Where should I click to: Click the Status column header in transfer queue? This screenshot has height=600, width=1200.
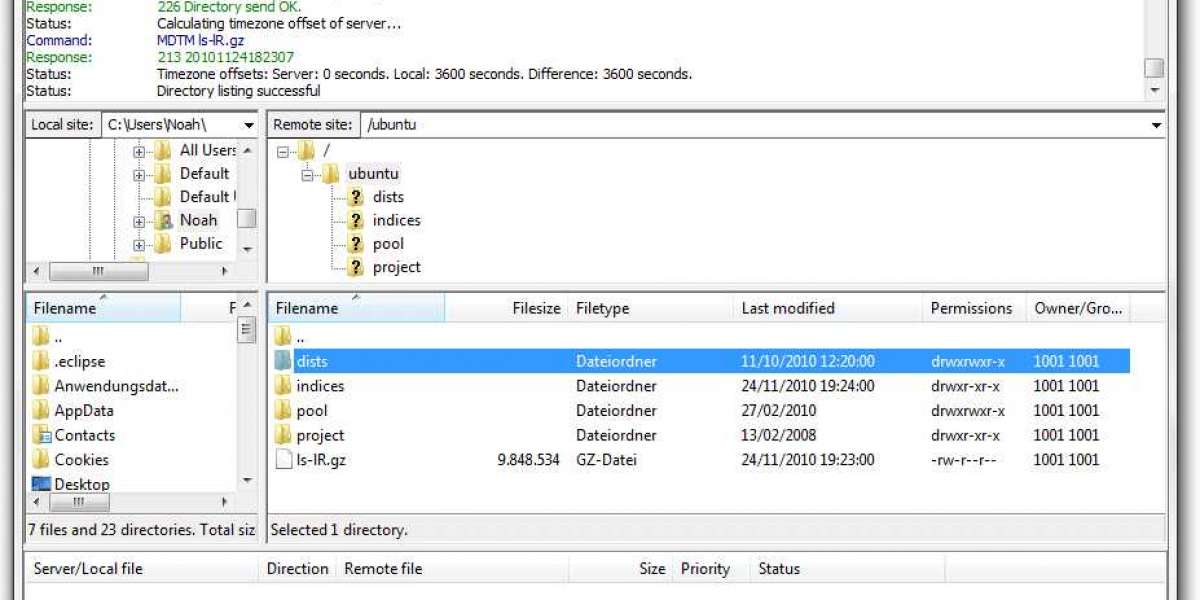pyautogui.click(x=779, y=569)
